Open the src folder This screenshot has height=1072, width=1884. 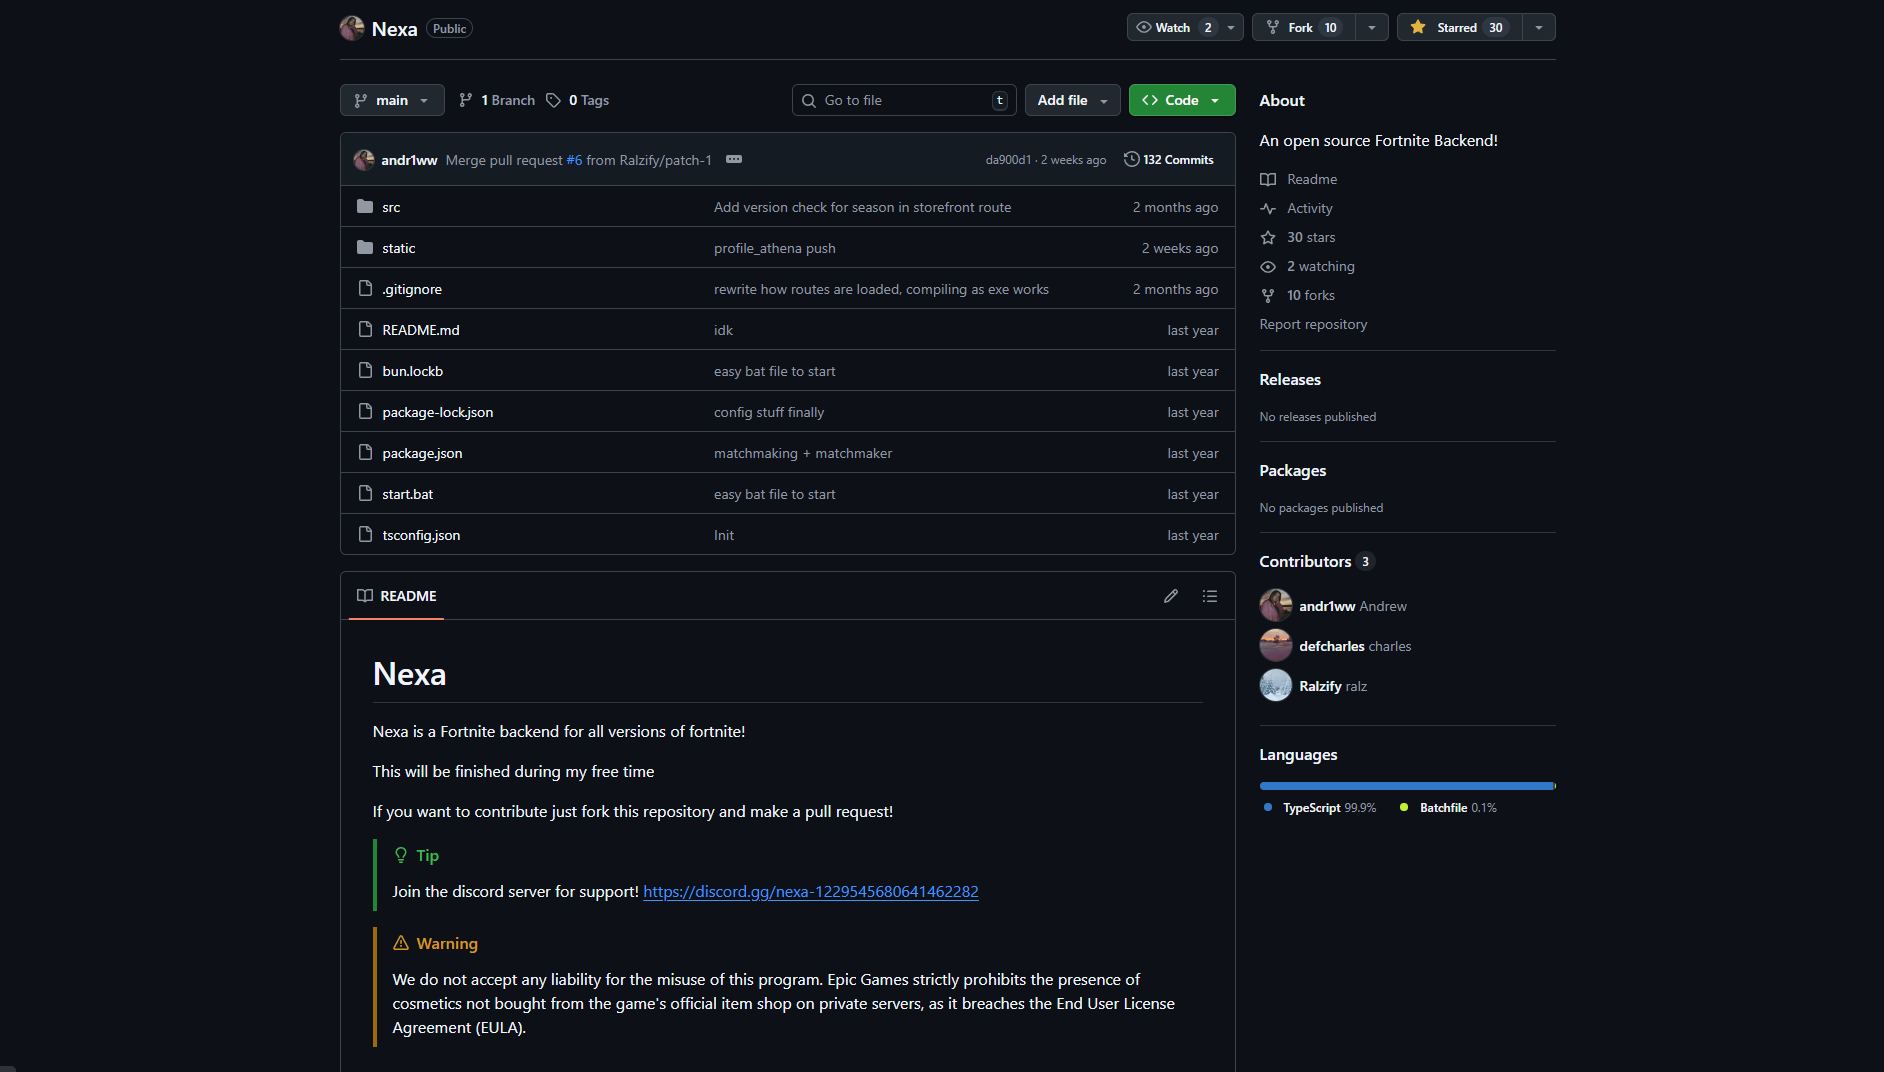[x=391, y=208]
